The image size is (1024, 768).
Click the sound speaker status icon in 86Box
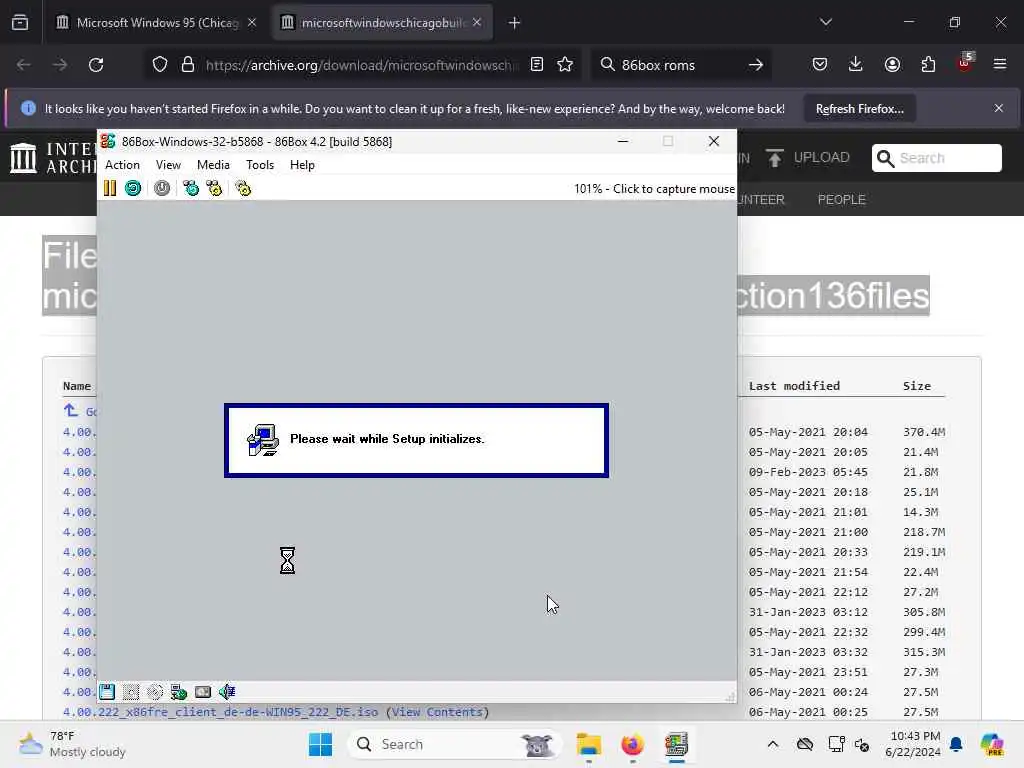227,692
